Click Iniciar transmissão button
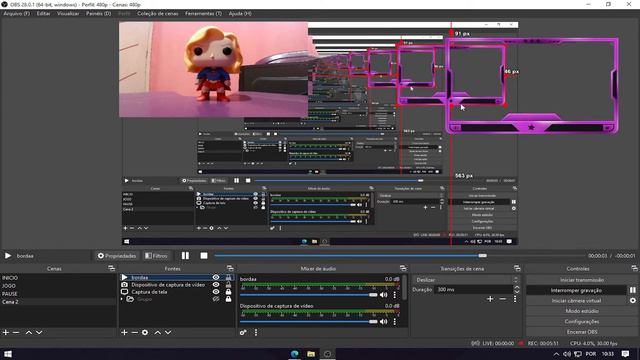The height and width of the screenshot is (360, 640). pos(582,280)
